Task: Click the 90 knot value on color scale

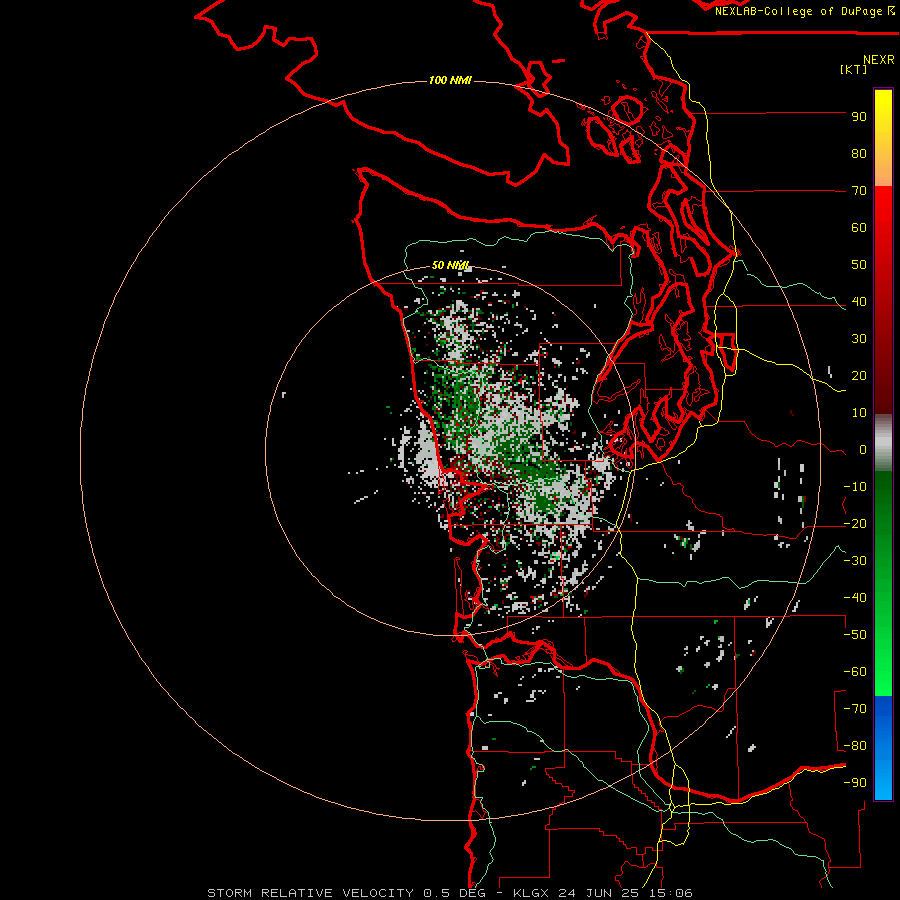Action: [x=859, y=117]
